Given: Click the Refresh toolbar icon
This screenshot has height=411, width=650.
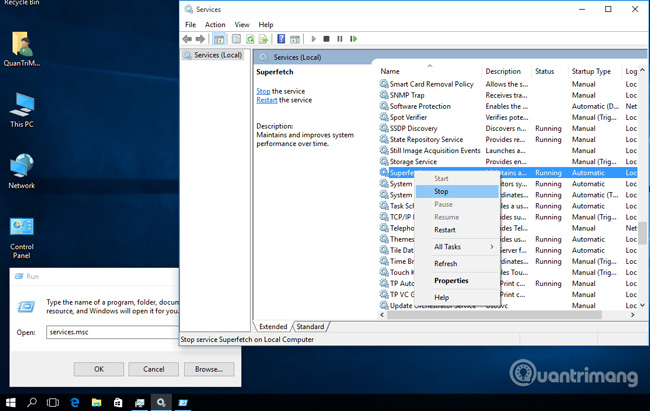Looking at the screenshot, I should pyautogui.click(x=250, y=39).
